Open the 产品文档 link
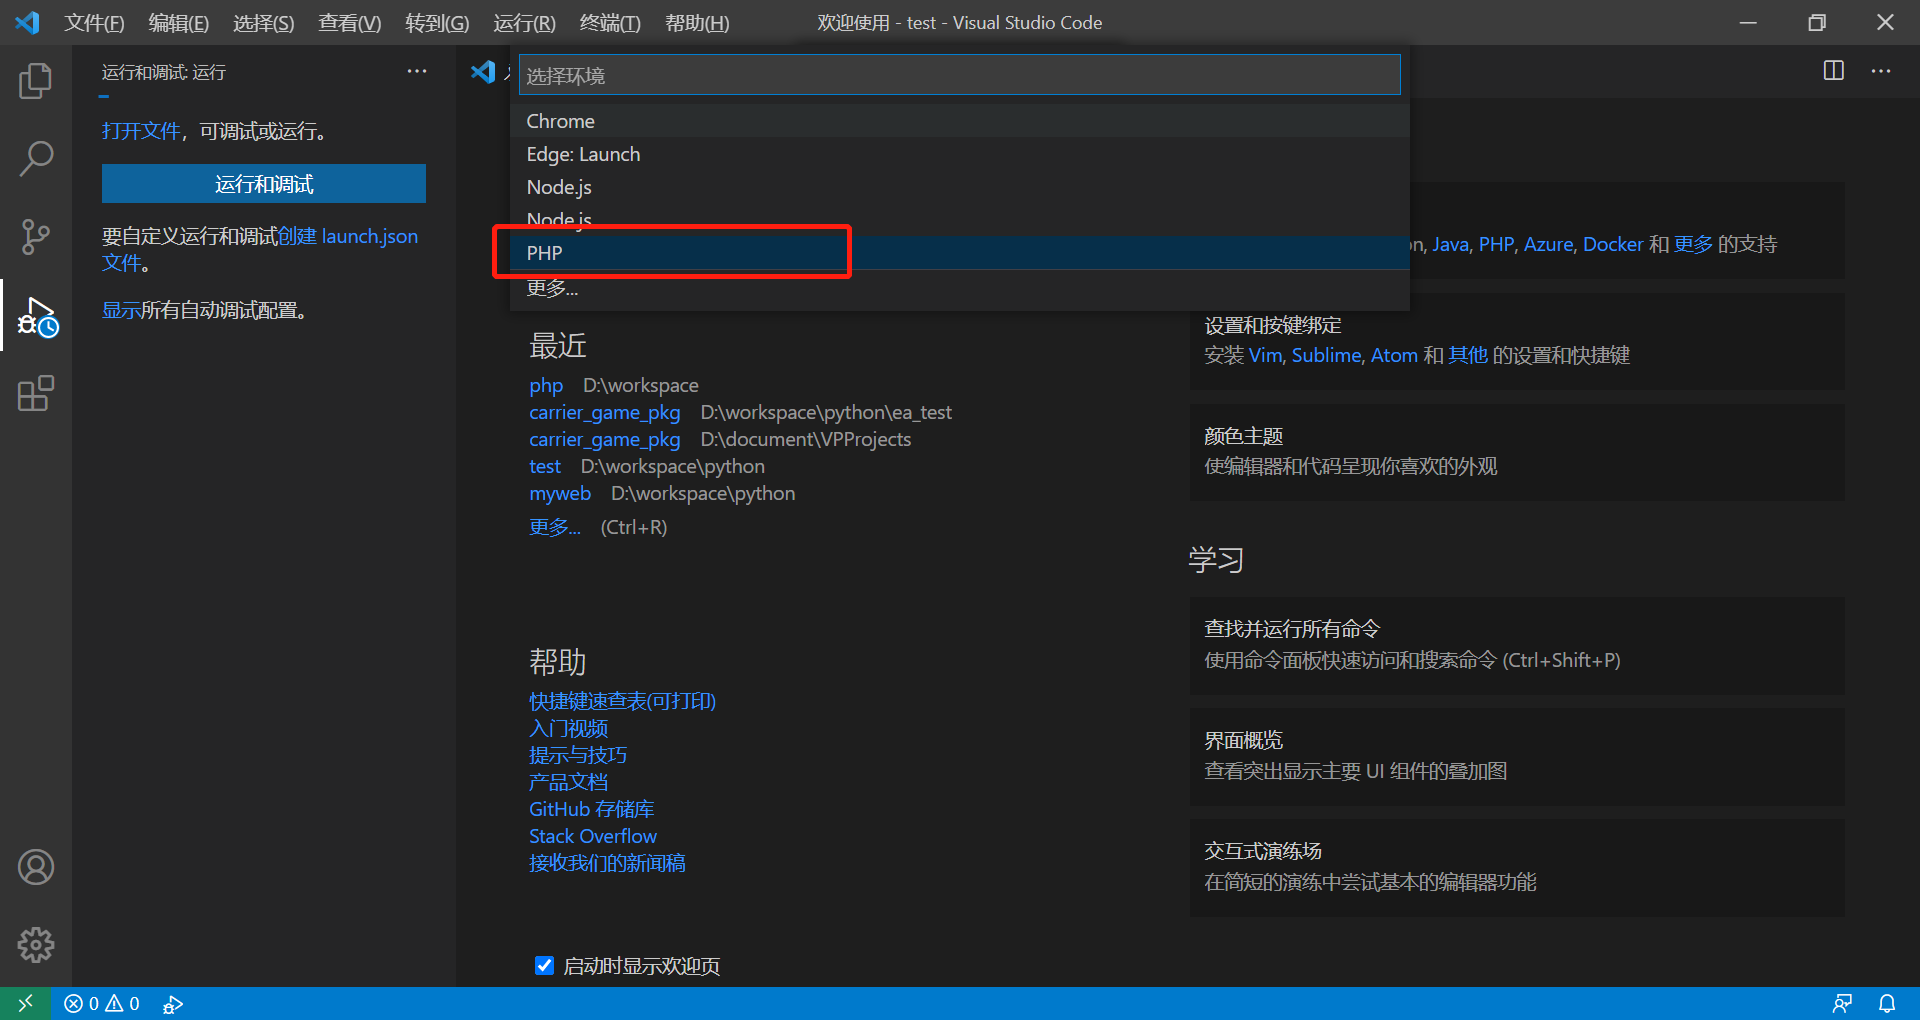This screenshot has width=1920, height=1020. [568, 782]
